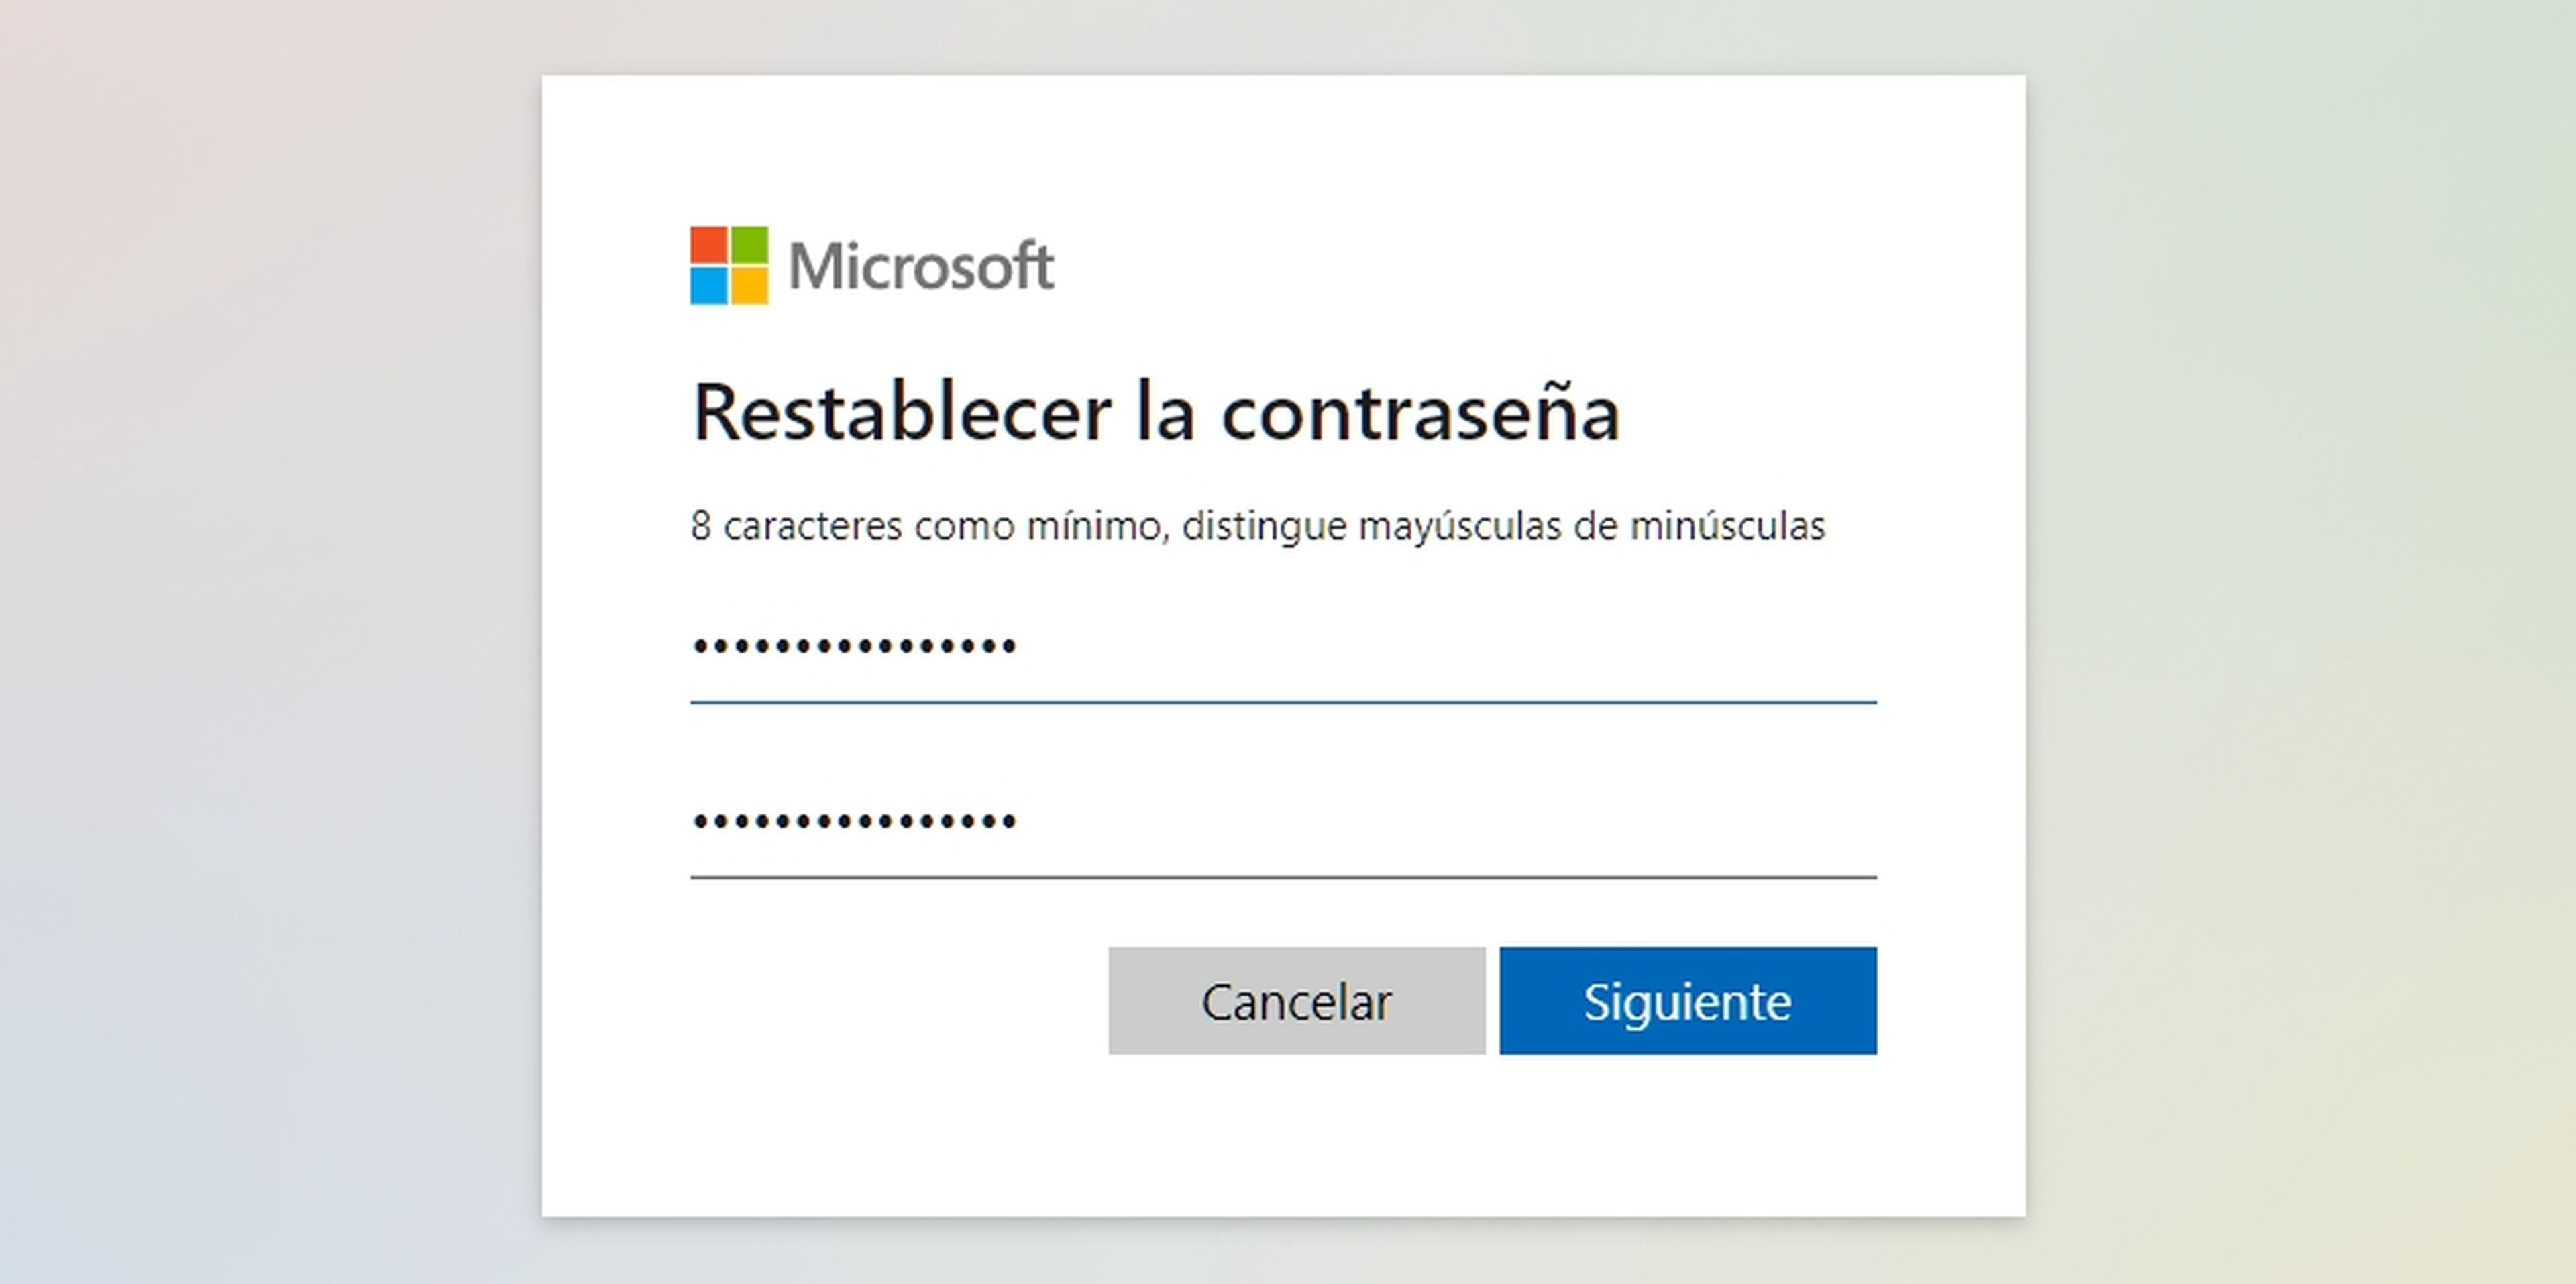The image size is (2576, 1284).
Task: Click the green square of Microsoft logo
Action: coord(750,244)
